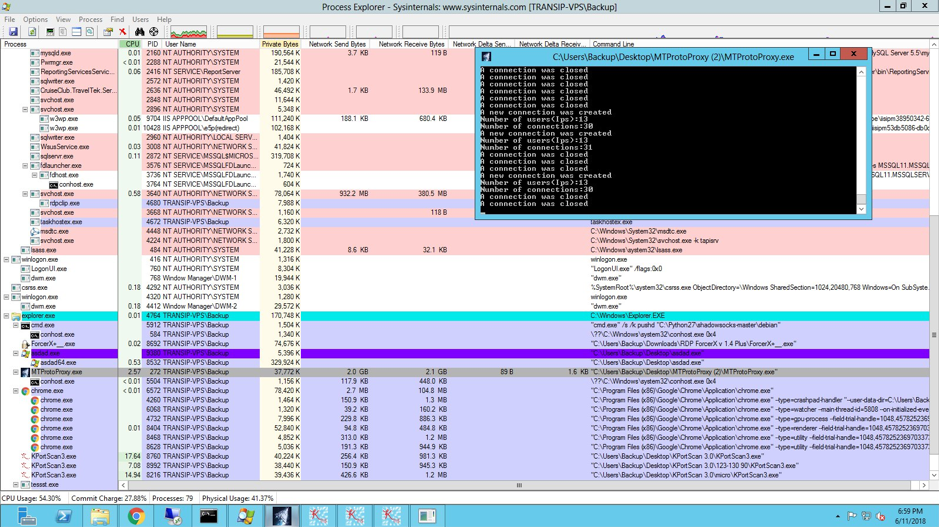Viewport: 939px width, 527px height.
Task: Open Server Manager from the taskbar
Action: [x=27, y=516]
